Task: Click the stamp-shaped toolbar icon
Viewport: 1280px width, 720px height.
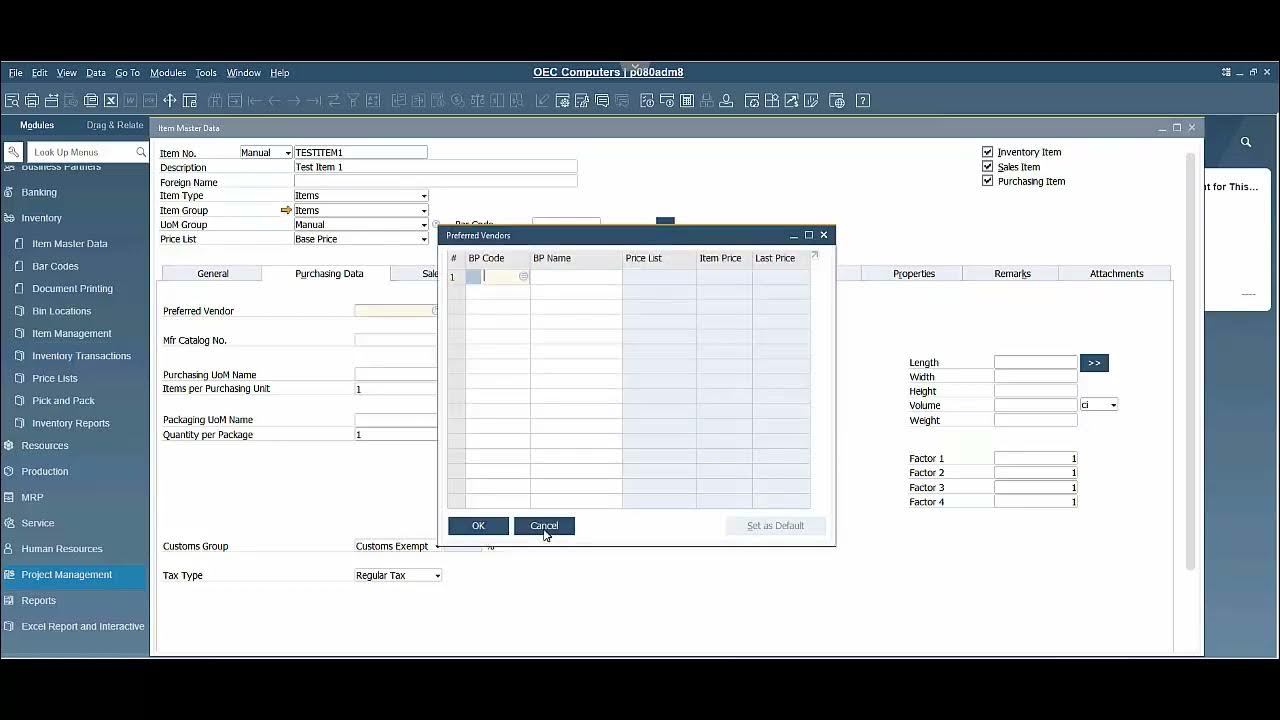Action: pos(726,101)
